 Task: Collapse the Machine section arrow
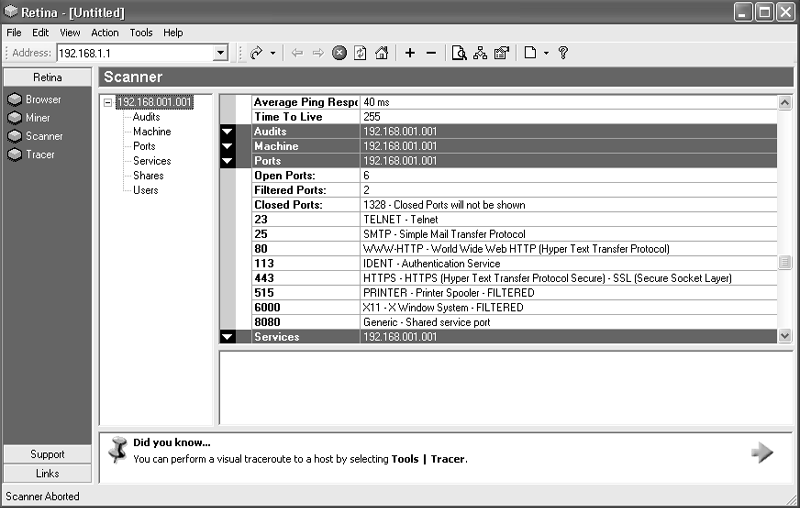[x=228, y=146]
